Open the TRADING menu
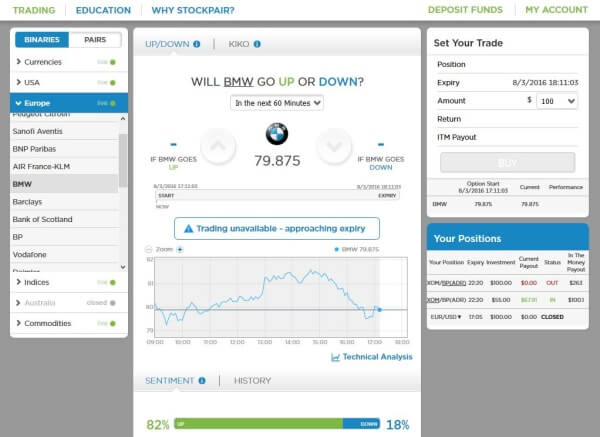The width and height of the screenshot is (600, 437). click(34, 10)
